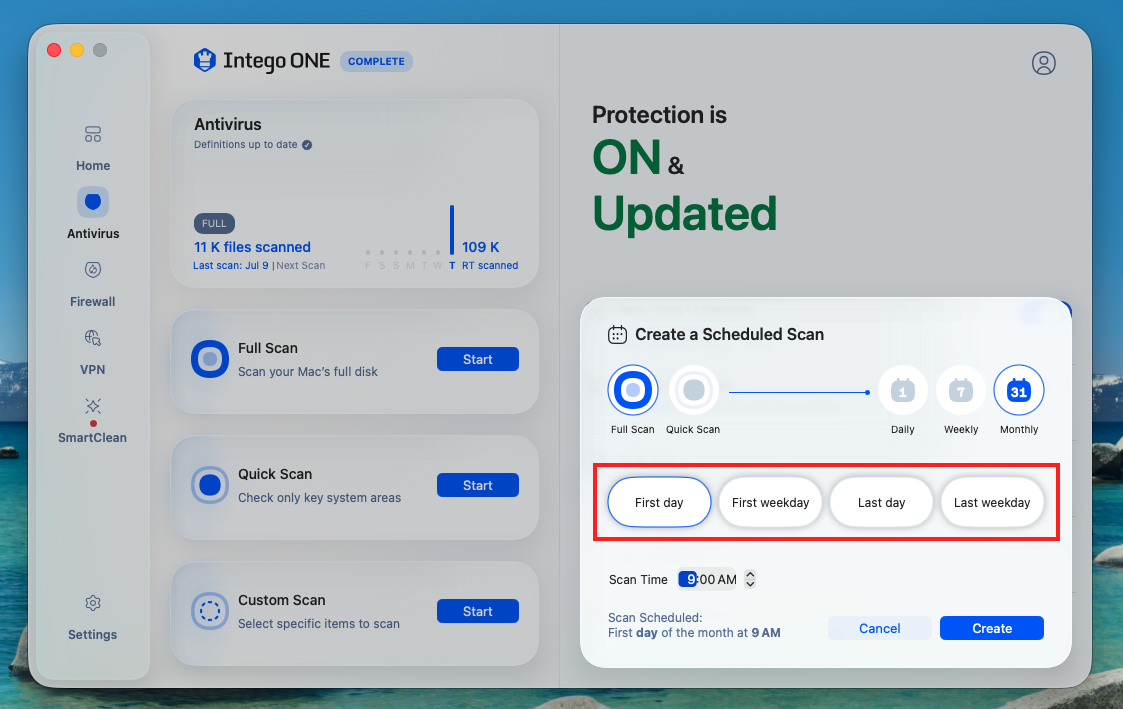Cancel the scheduled scan dialog

tap(879, 628)
